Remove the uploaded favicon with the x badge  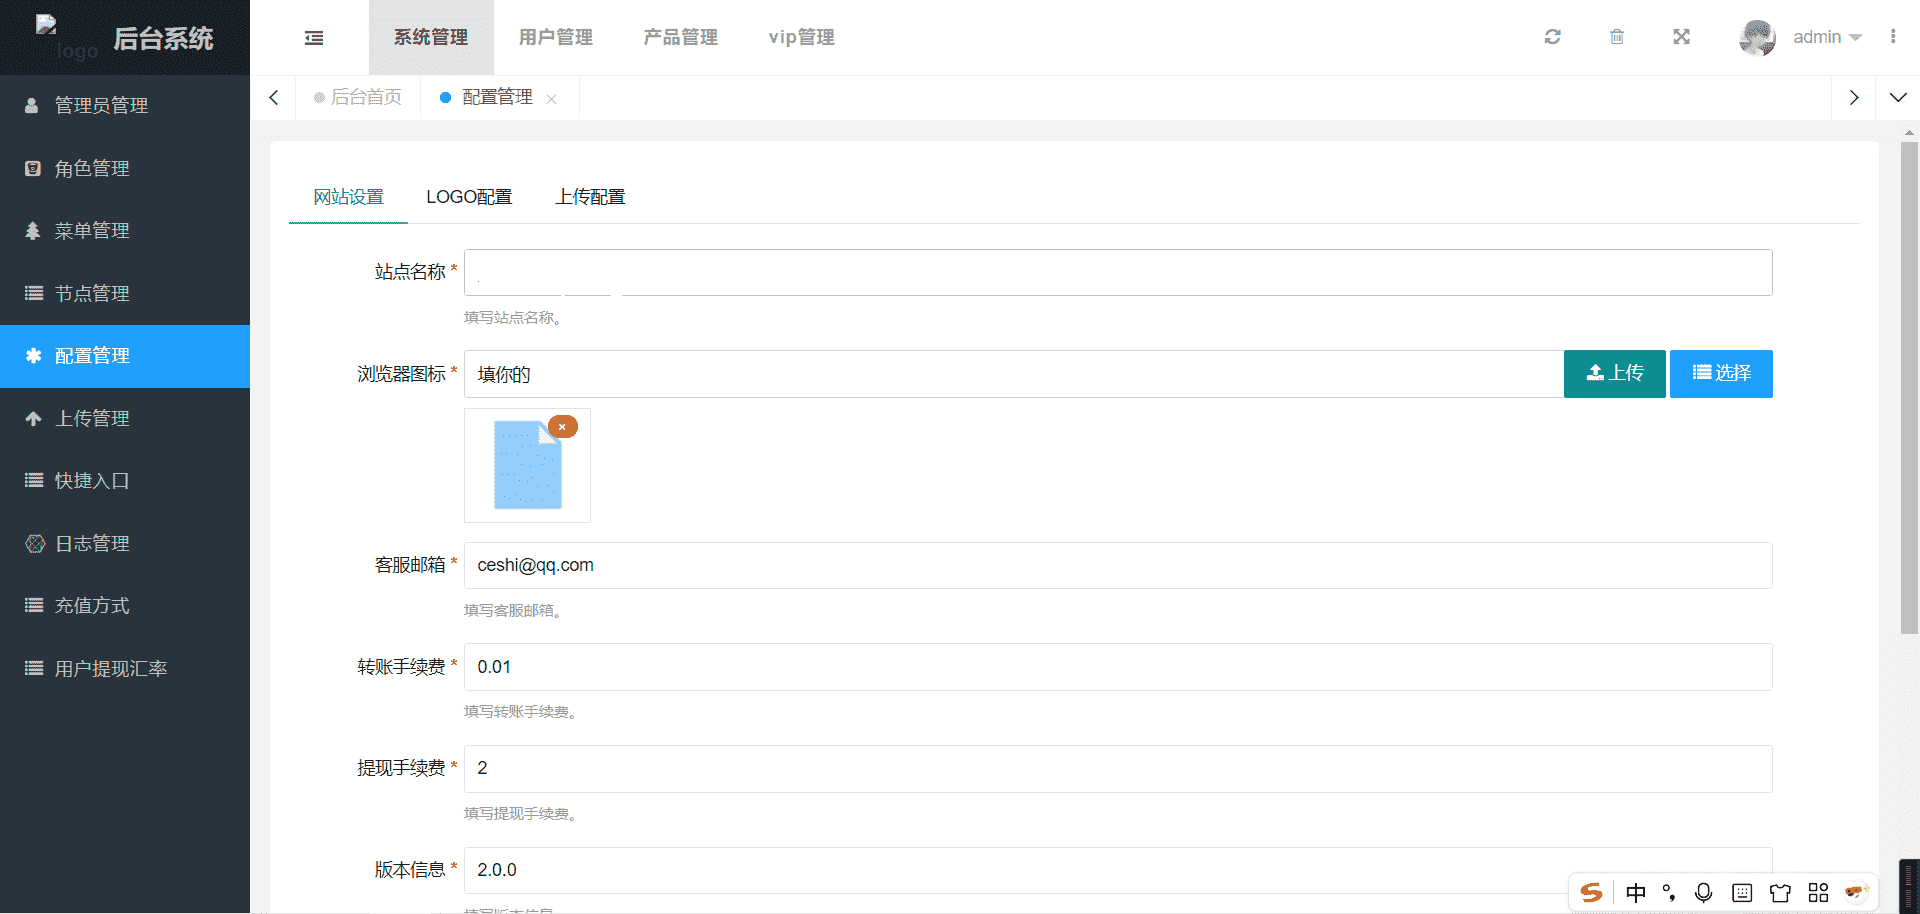pyautogui.click(x=562, y=427)
